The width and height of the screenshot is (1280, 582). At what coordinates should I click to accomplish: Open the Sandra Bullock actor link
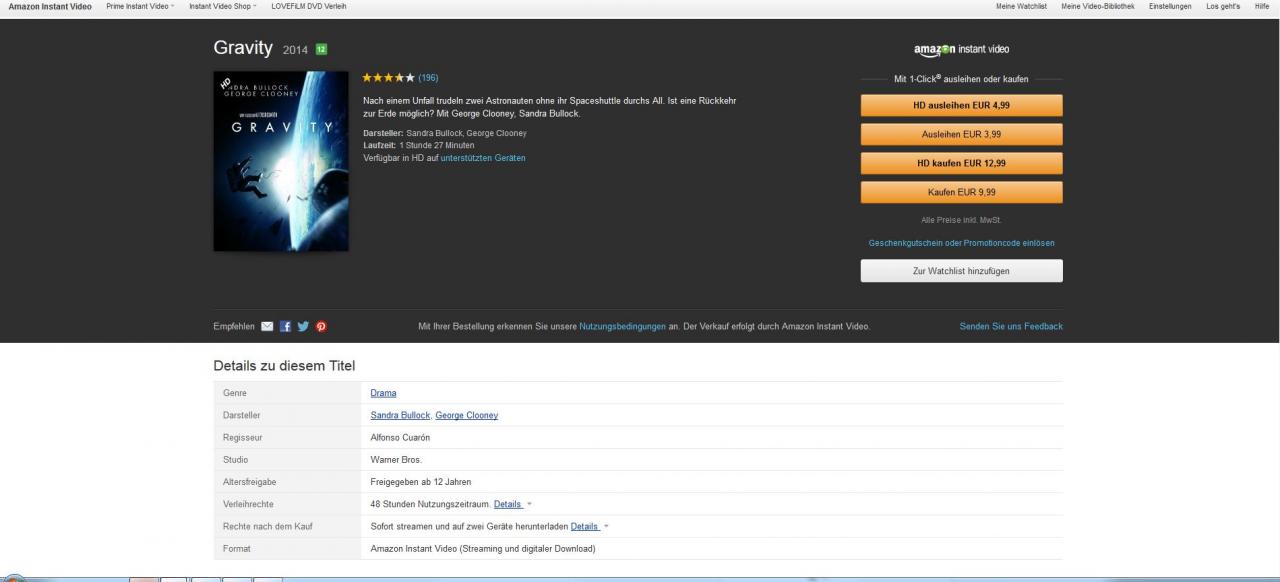click(400, 415)
